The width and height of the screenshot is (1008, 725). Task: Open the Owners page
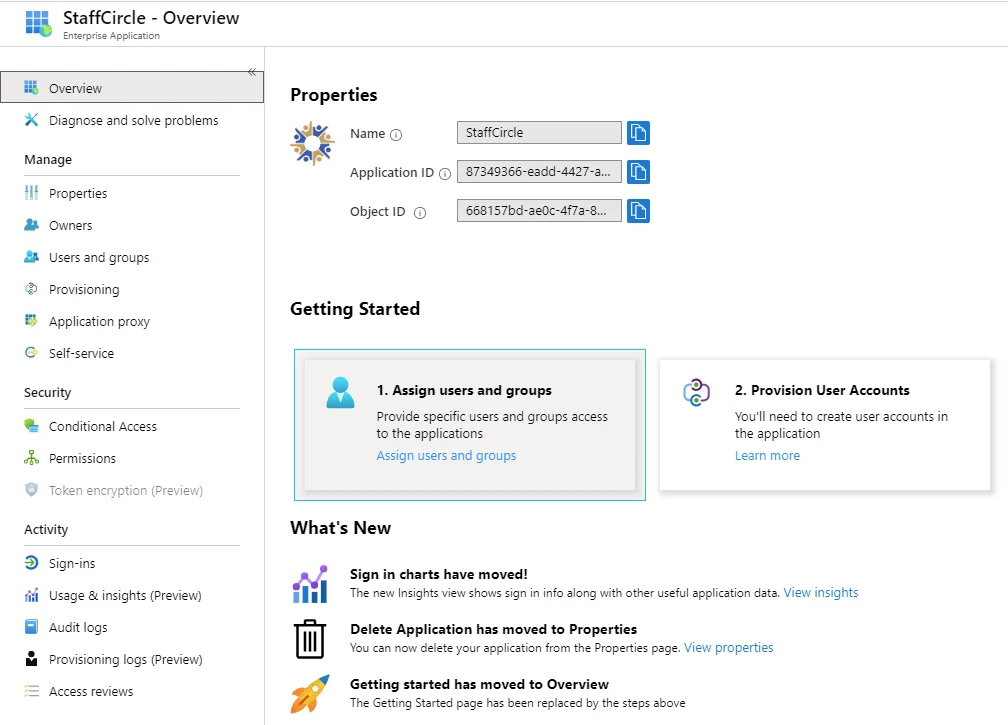tap(71, 225)
